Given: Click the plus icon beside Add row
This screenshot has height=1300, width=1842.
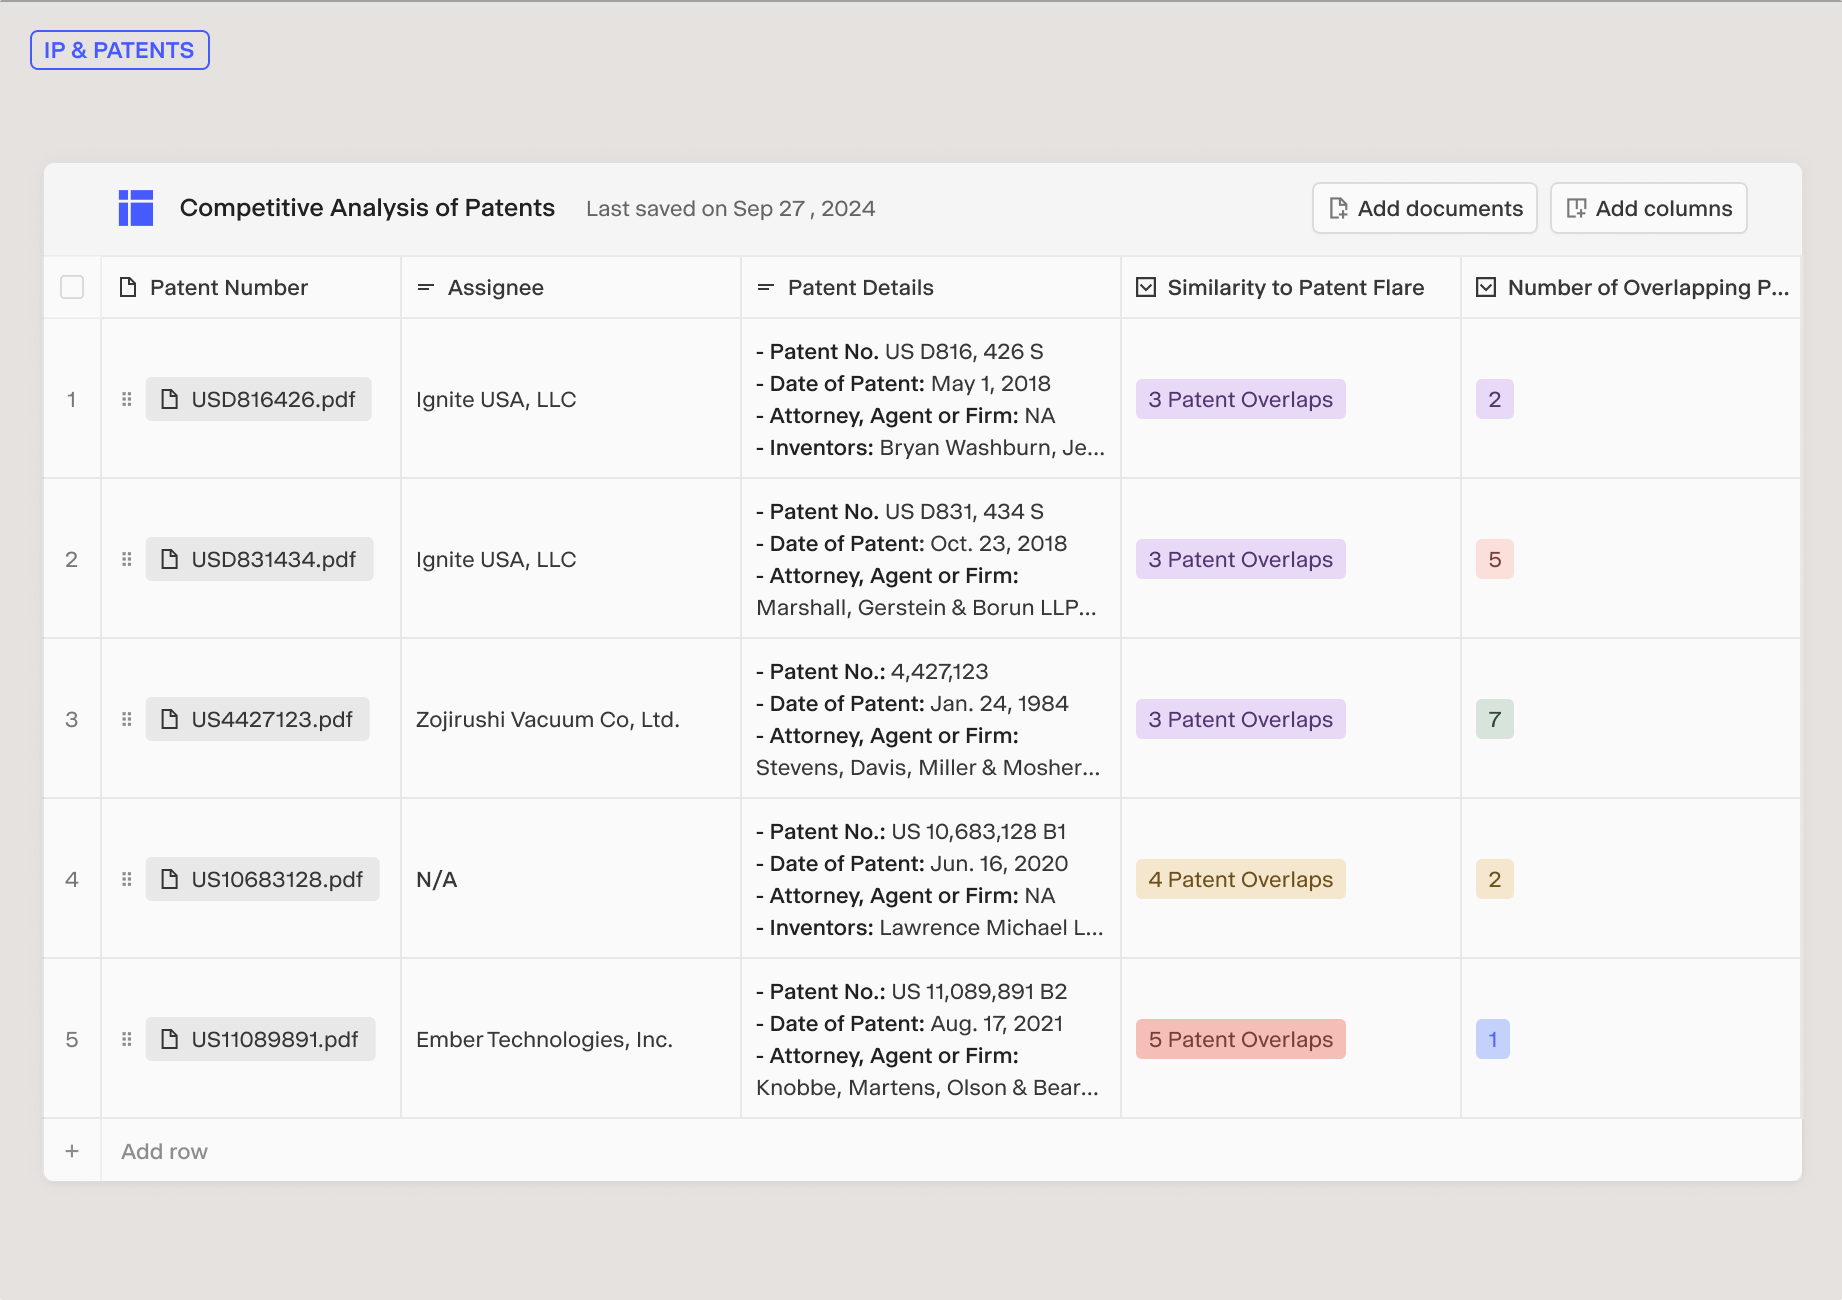Looking at the screenshot, I should point(72,1151).
